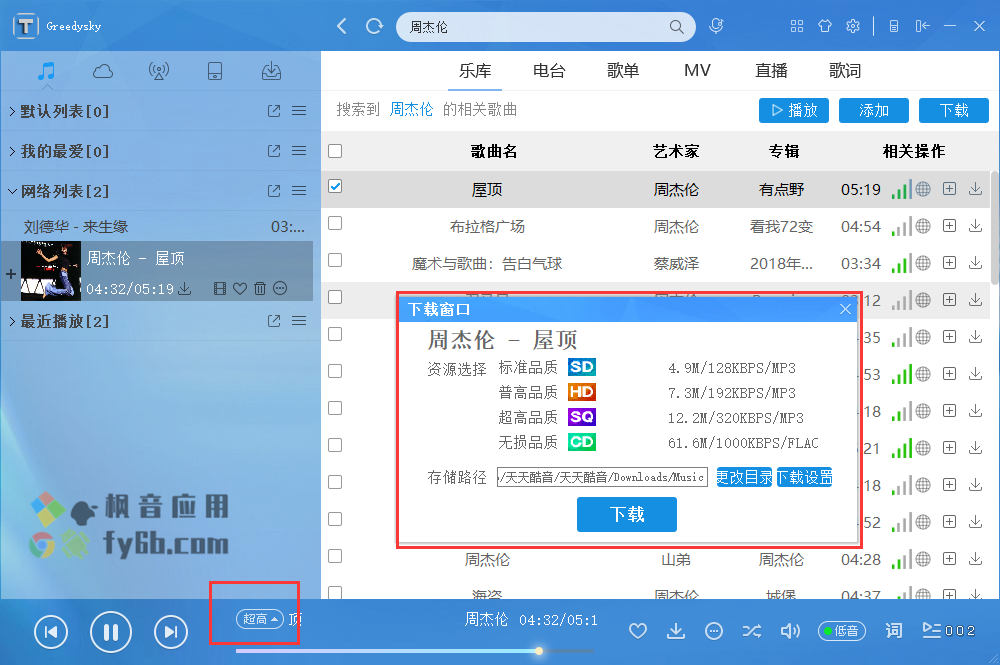Go back with the left arrow
The height and width of the screenshot is (665, 1000).
pos(342,26)
